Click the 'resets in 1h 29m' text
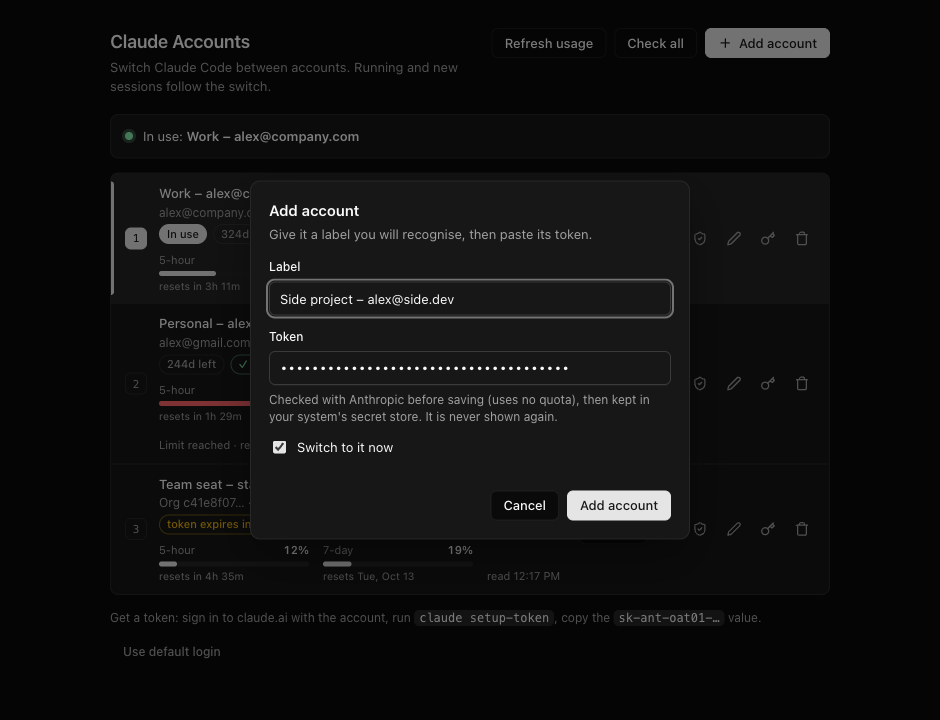Screen dimensions: 940x720 coord(200,416)
